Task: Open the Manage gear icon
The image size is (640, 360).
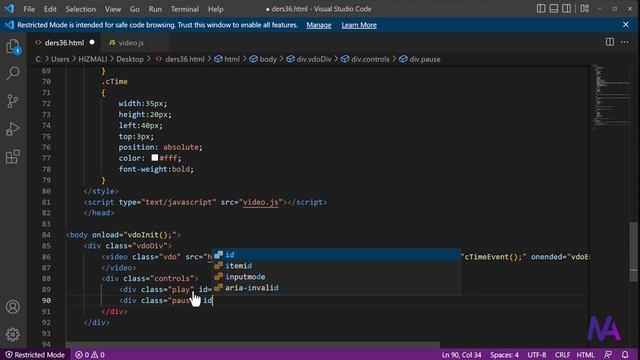Action: point(13,334)
